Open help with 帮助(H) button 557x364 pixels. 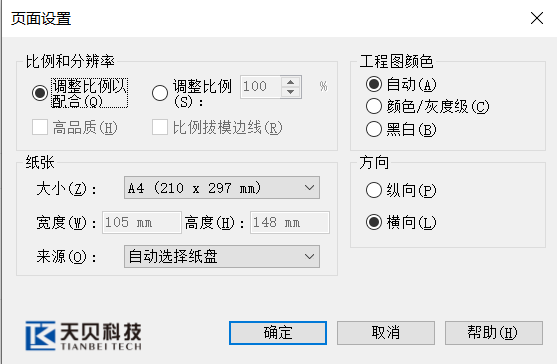click(x=494, y=333)
